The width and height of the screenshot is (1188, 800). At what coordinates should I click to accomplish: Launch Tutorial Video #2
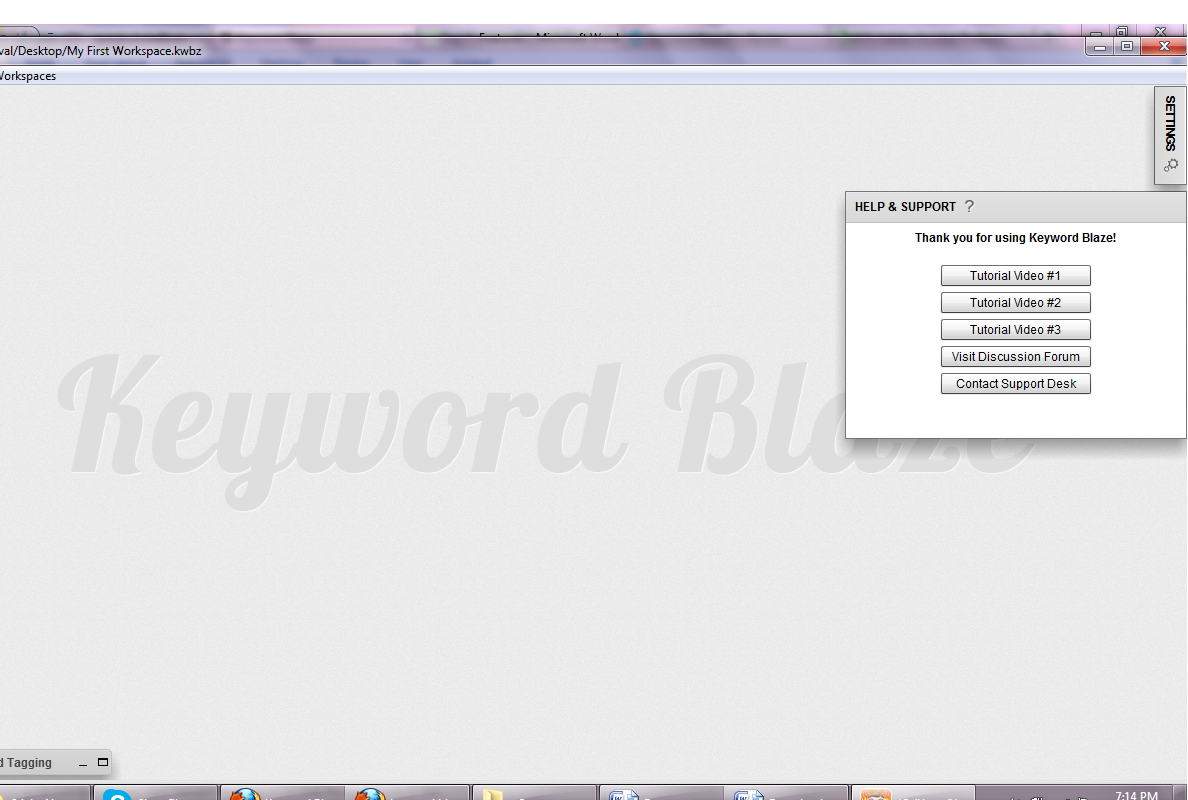(1015, 303)
